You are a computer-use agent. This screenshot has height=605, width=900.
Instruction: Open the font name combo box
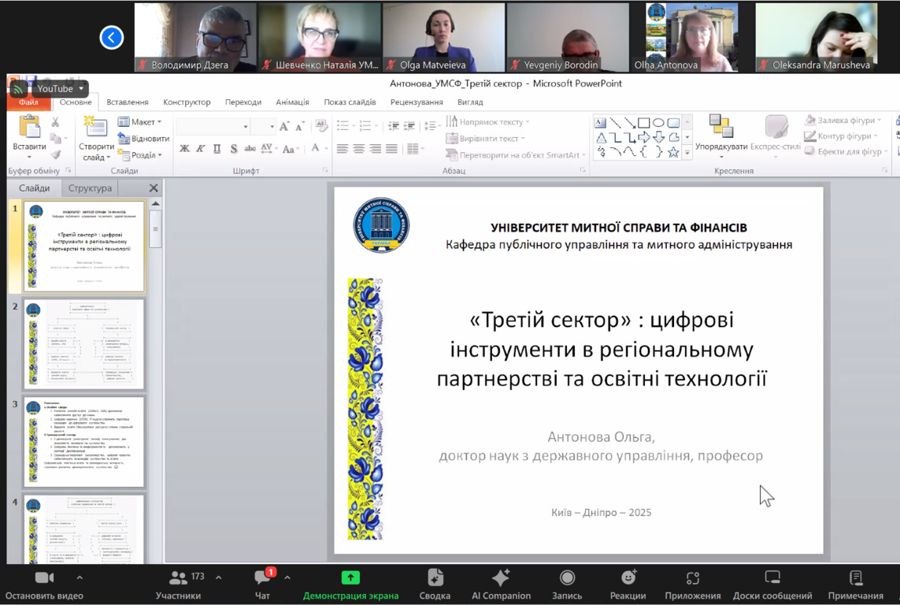point(212,126)
